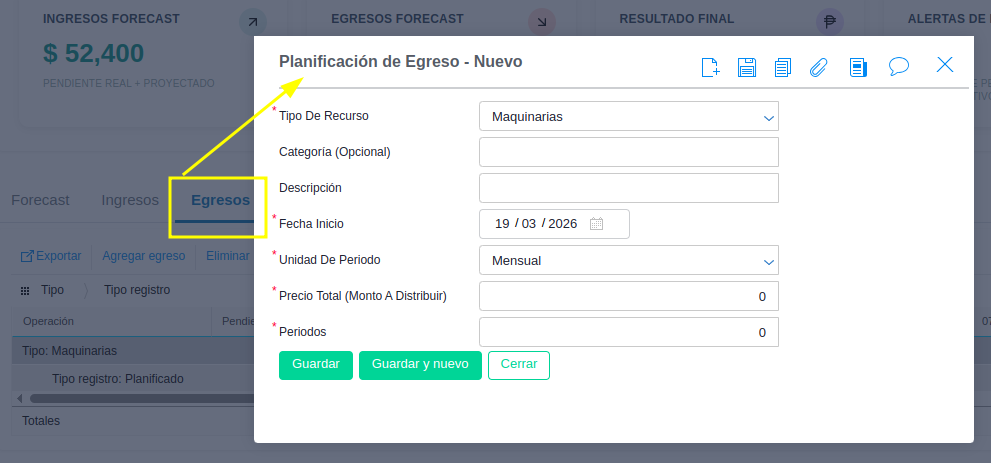
Task: Close the Planificación de Egreso dialog
Action: 945,65
